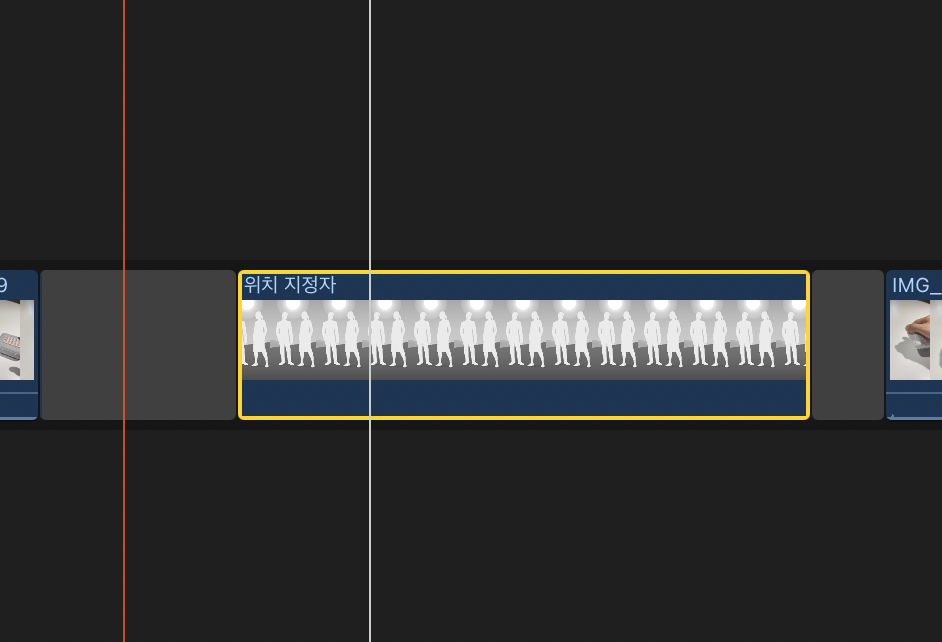Select the "위치 지정자" clip title
The width and height of the screenshot is (942, 642).
[290, 285]
